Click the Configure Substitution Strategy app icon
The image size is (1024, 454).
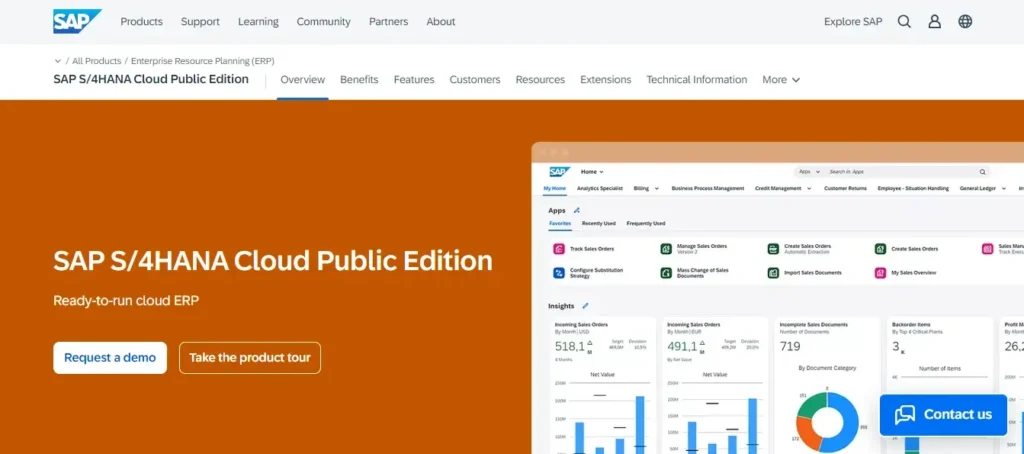(558, 273)
